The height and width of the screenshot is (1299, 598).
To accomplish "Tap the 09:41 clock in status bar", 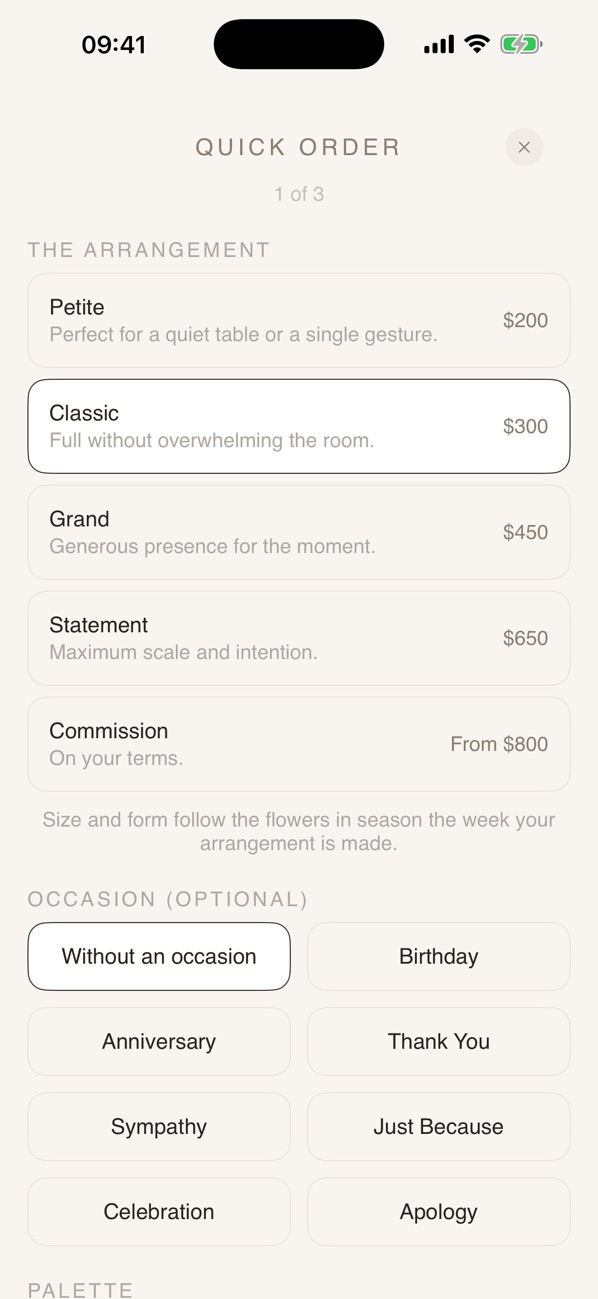I will (114, 45).
